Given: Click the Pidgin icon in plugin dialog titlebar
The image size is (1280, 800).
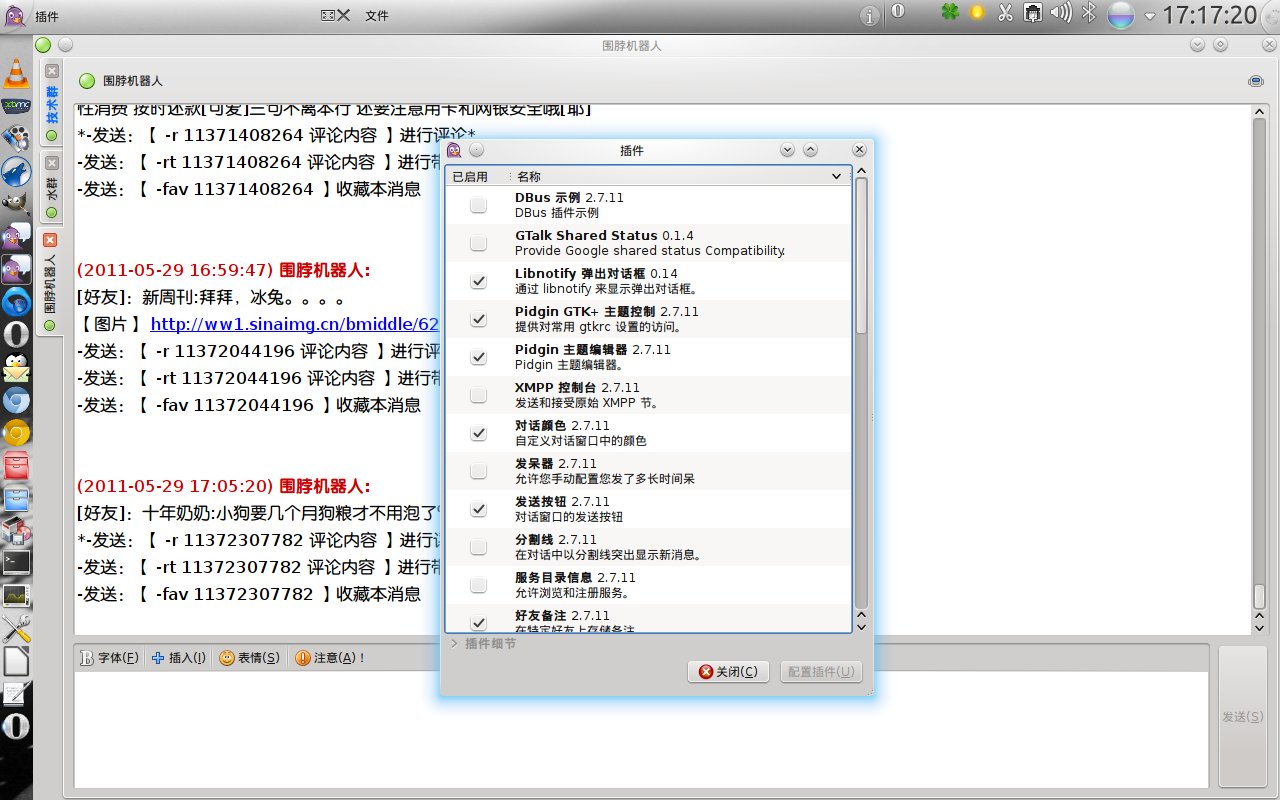Looking at the screenshot, I should pyautogui.click(x=454, y=150).
